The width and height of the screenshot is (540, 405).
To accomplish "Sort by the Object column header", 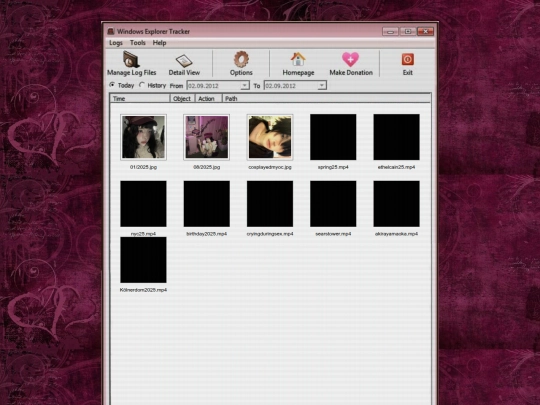I will [x=182, y=98].
